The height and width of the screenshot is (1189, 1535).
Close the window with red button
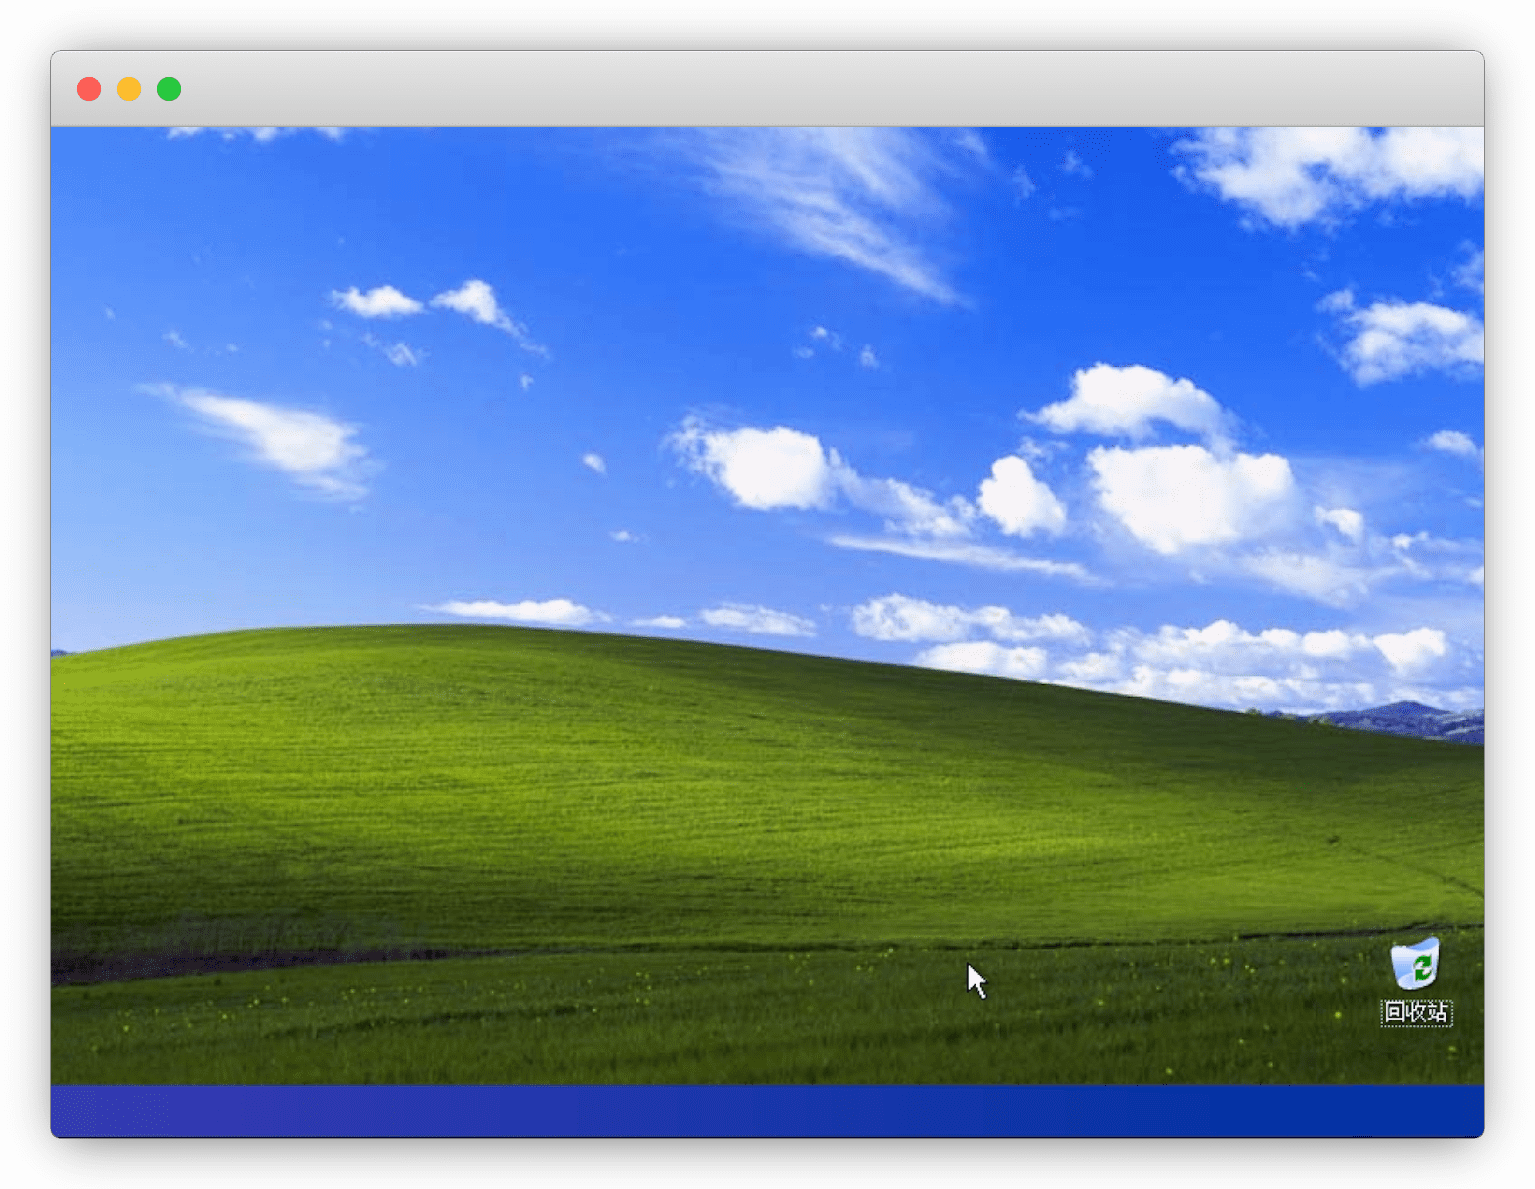tap(89, 89)
